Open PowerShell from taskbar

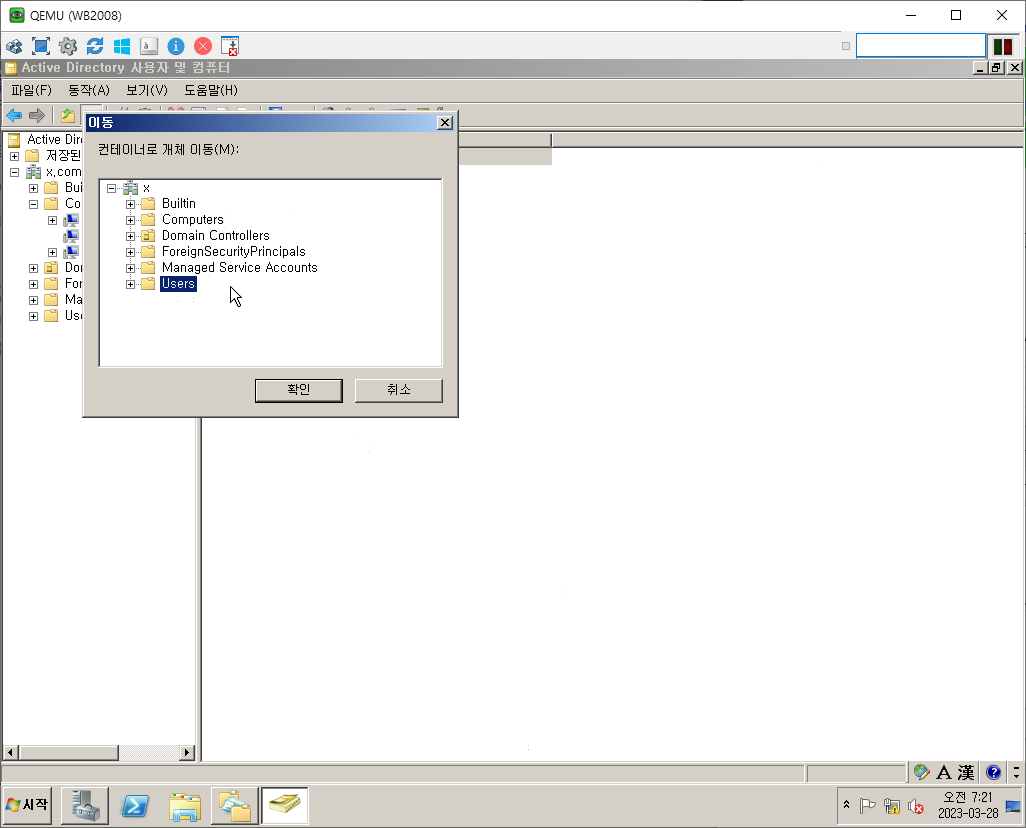click(135, 806)
